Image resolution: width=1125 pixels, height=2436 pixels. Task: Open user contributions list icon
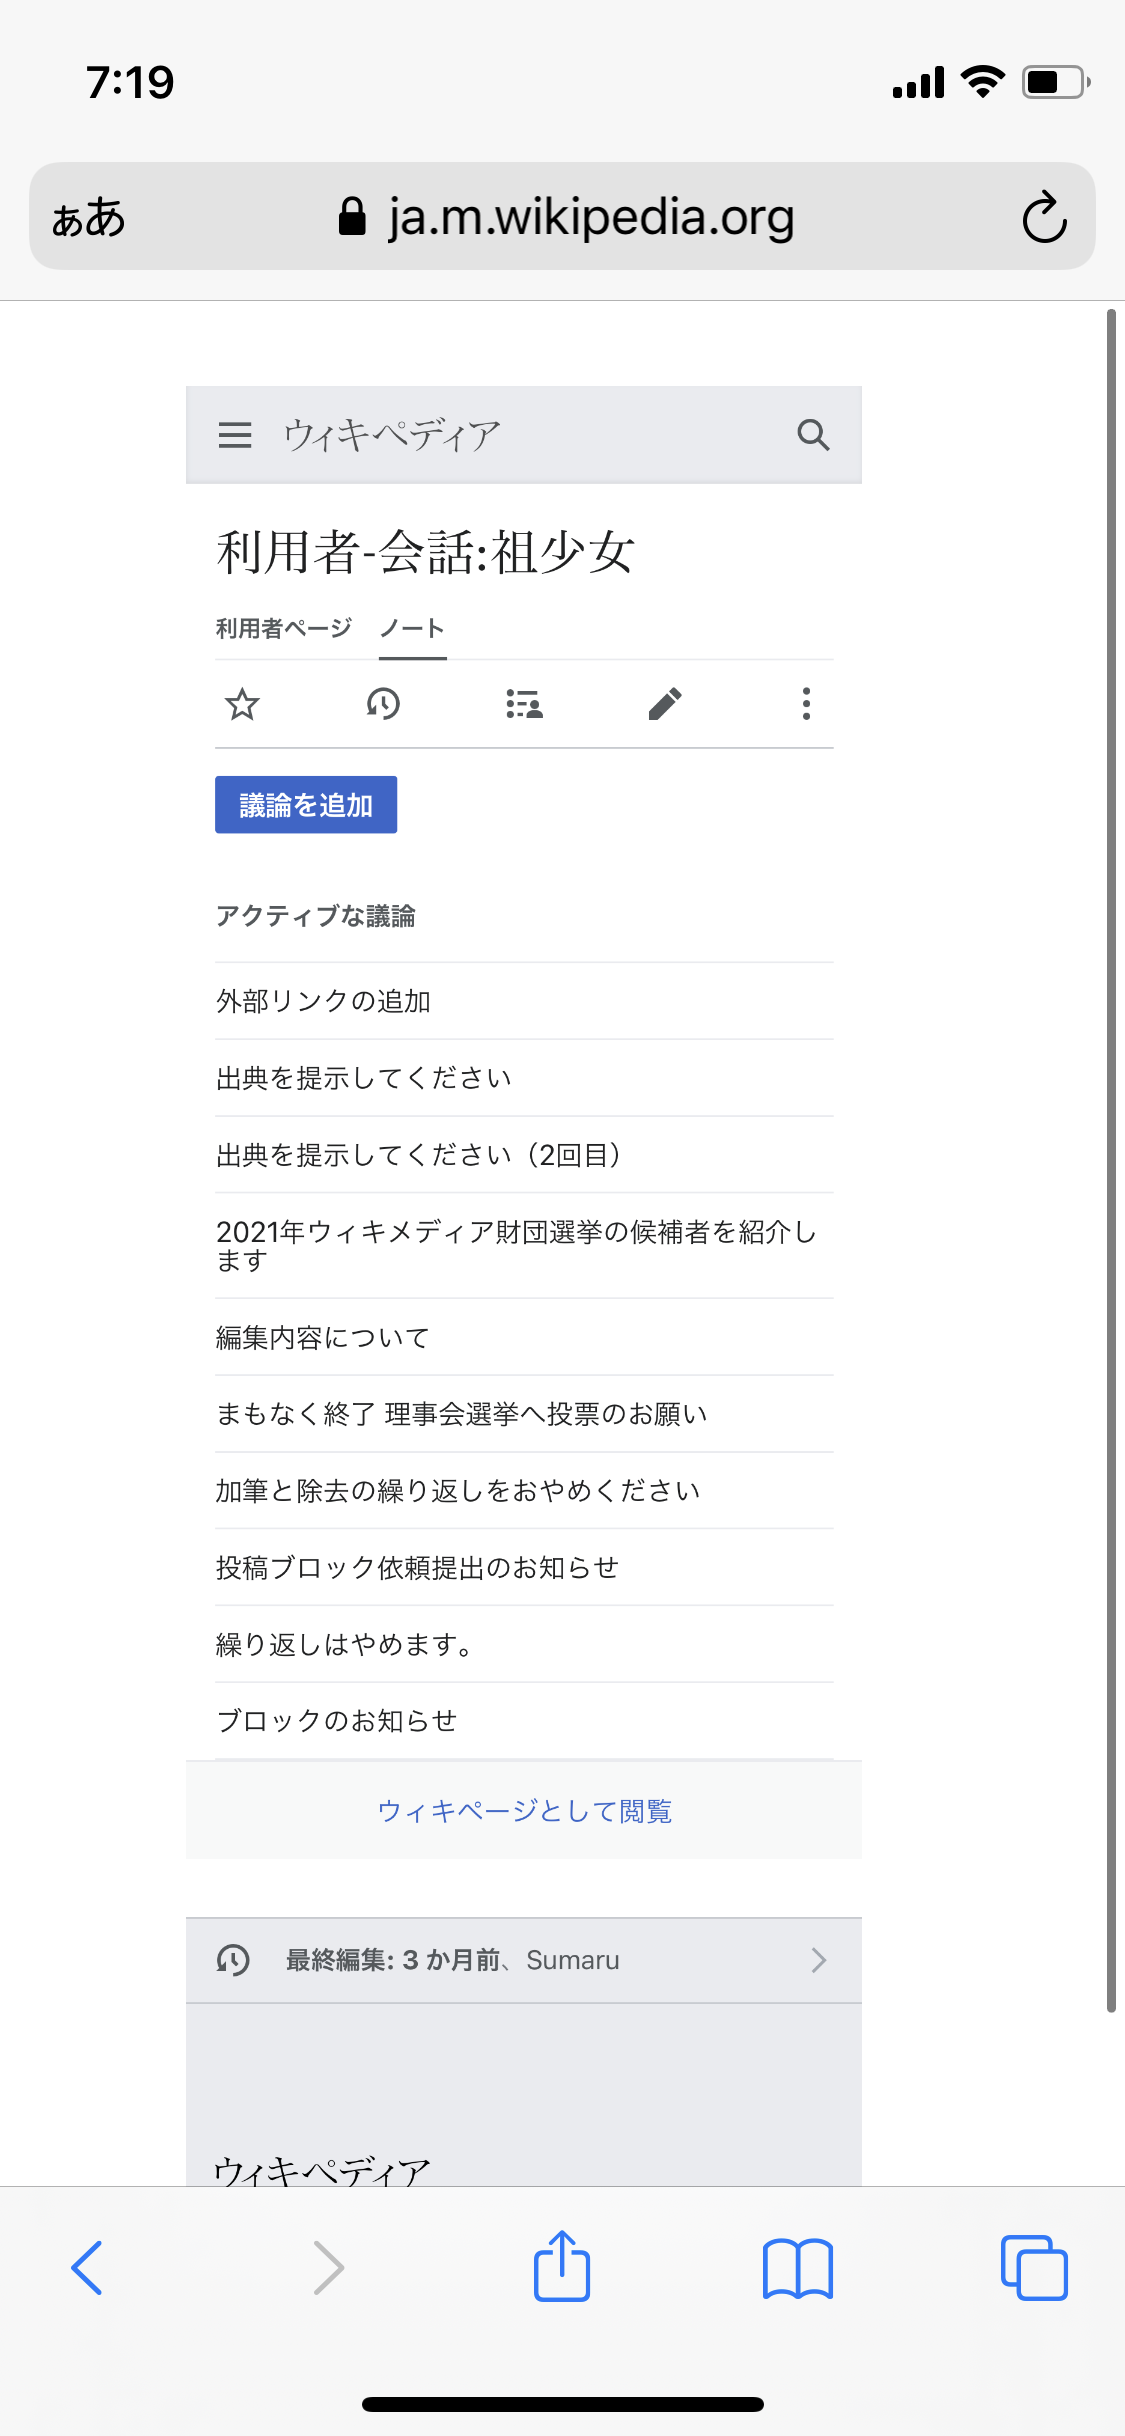tap(524, 704)
